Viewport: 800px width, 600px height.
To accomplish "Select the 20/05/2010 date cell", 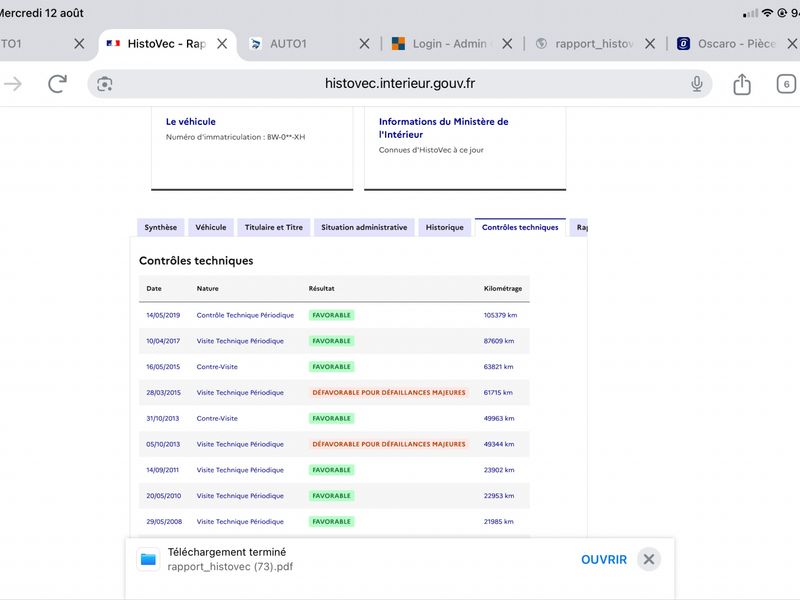I will point(164,495).
